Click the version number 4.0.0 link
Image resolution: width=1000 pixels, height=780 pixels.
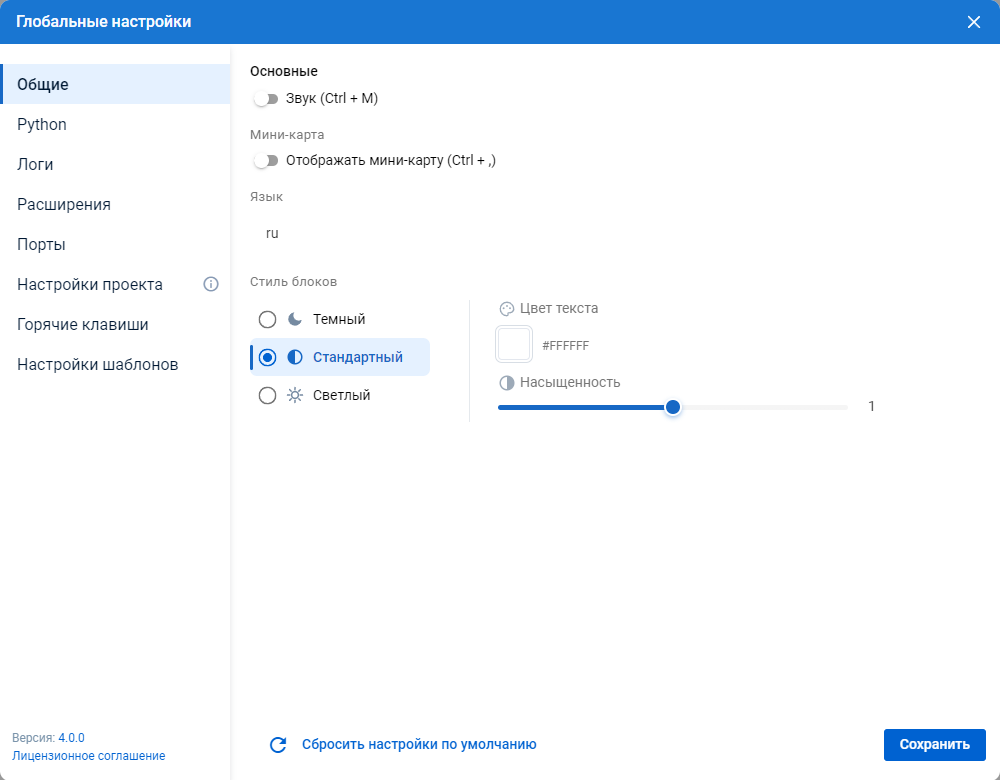[71, 738]
